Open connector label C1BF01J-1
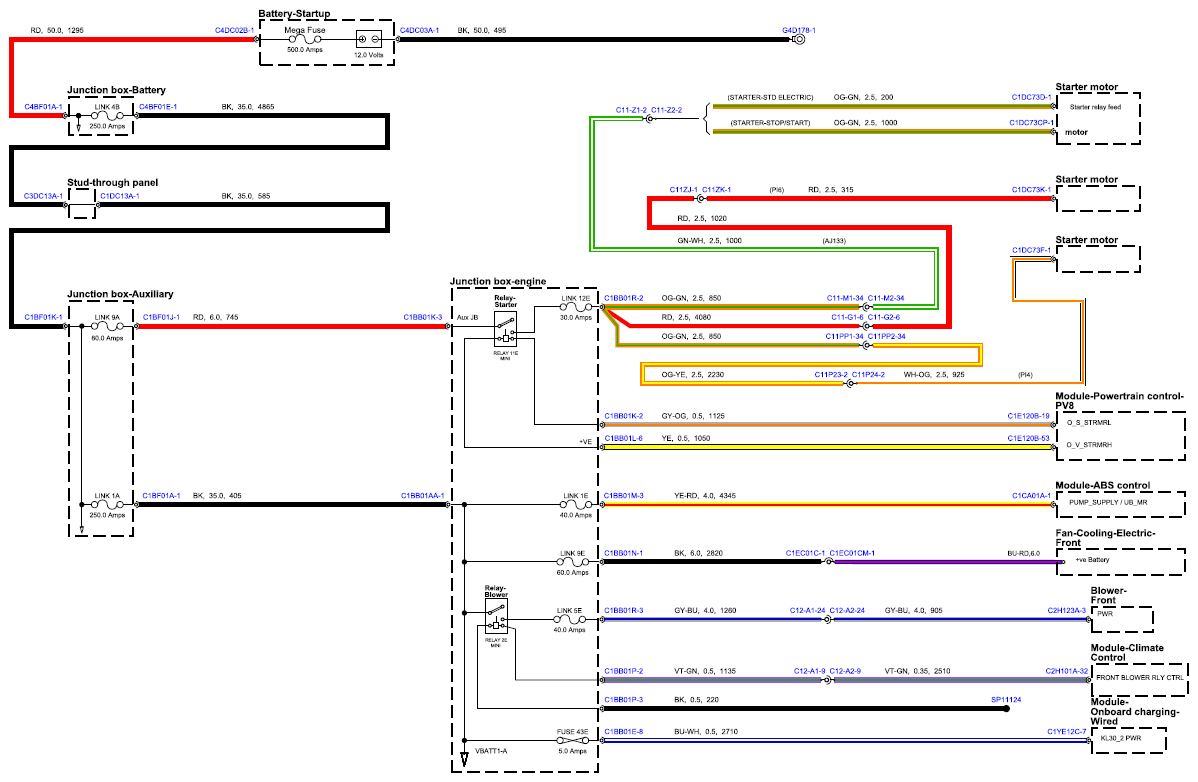This screenshot has width=1198, height=782. click(161, 317)
